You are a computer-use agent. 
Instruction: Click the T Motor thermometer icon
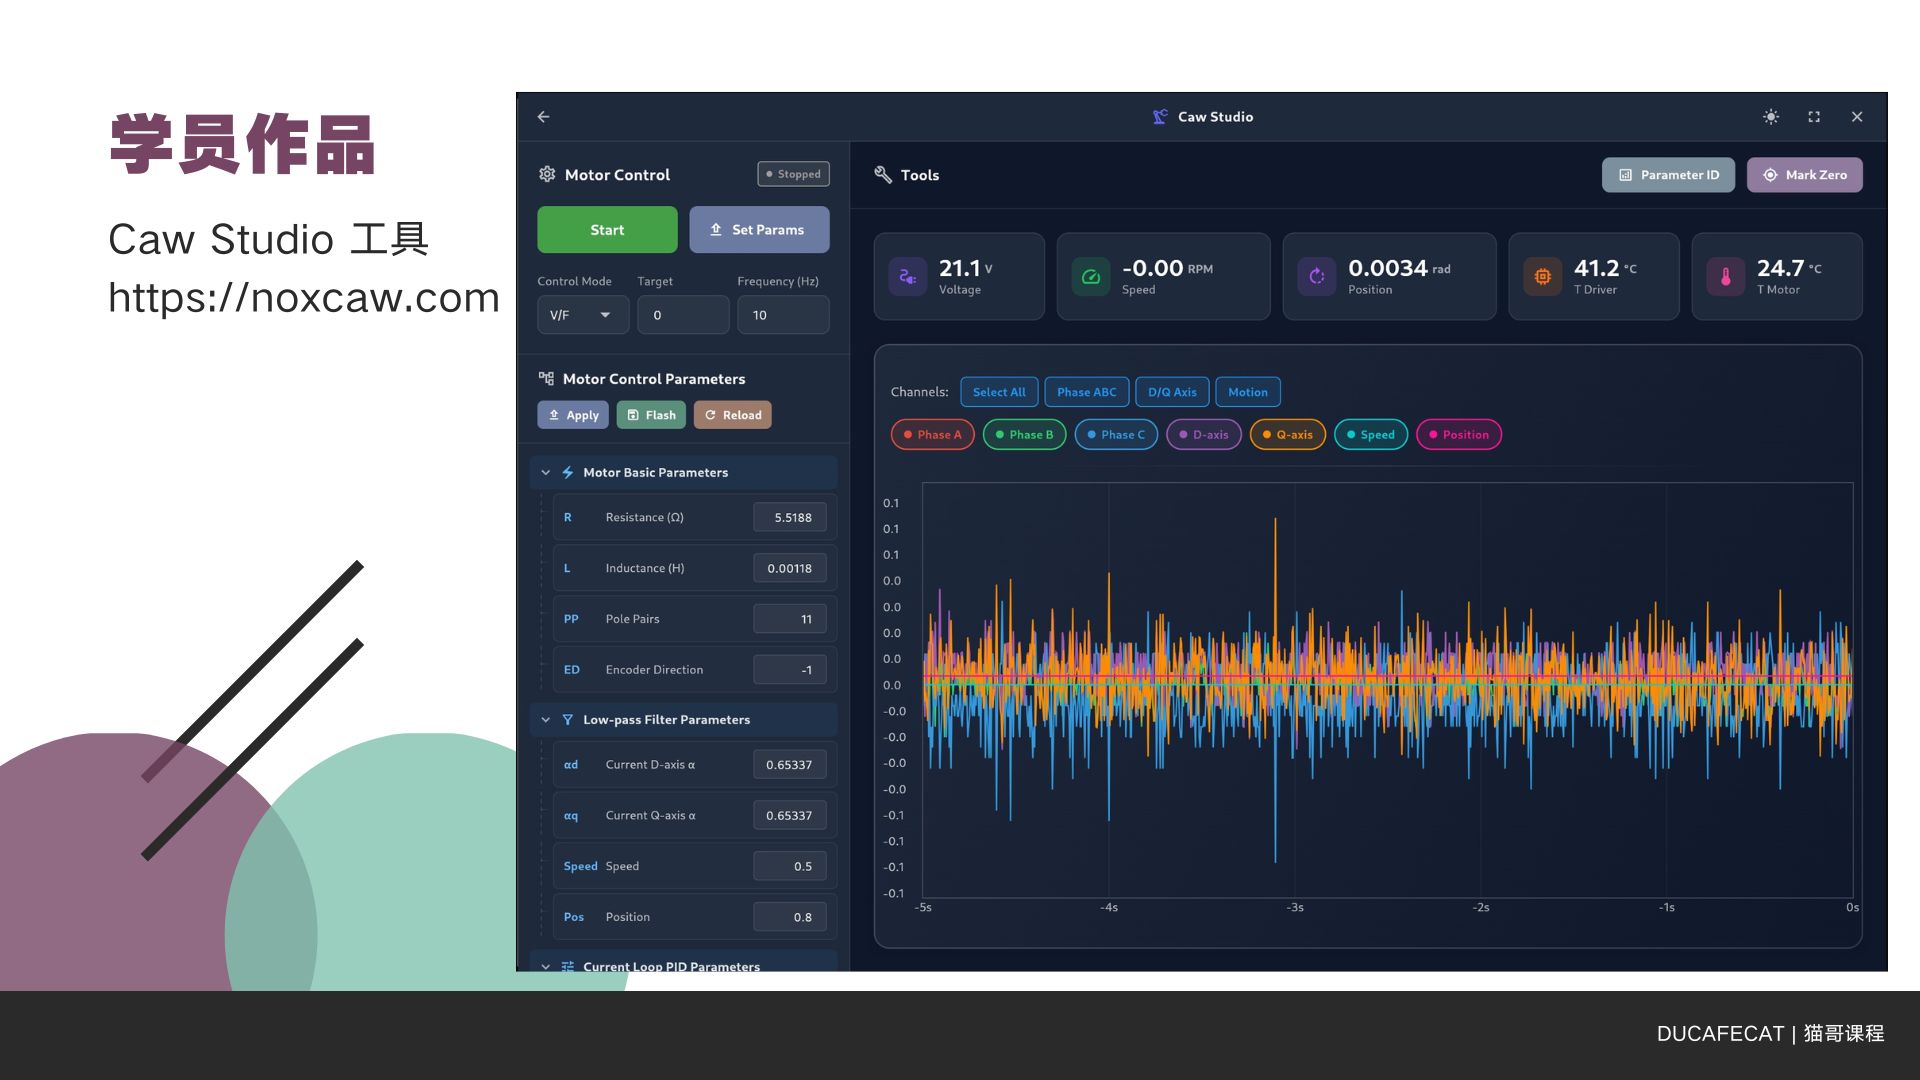pos(1726,277)
